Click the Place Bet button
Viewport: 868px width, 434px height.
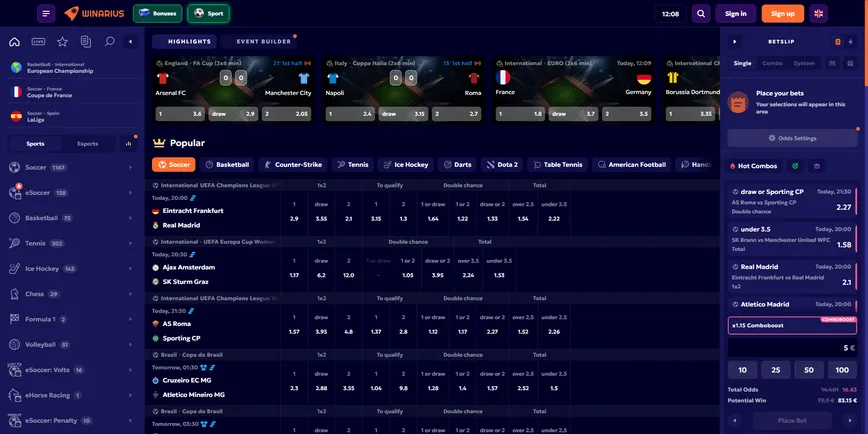(792, 420)
